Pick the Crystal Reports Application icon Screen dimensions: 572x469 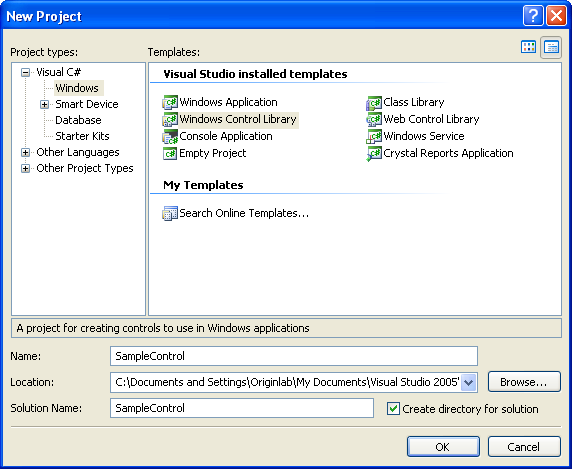[374, 153]
